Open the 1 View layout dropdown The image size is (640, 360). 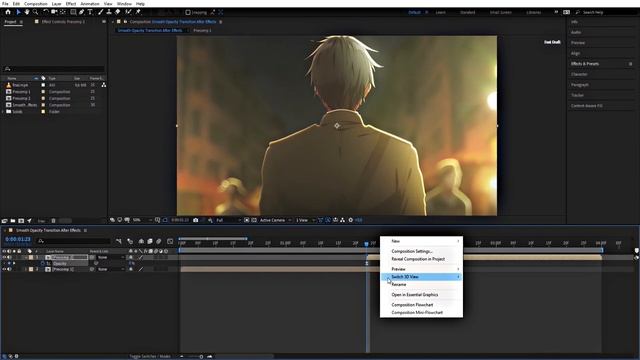[x=305, y=220]
